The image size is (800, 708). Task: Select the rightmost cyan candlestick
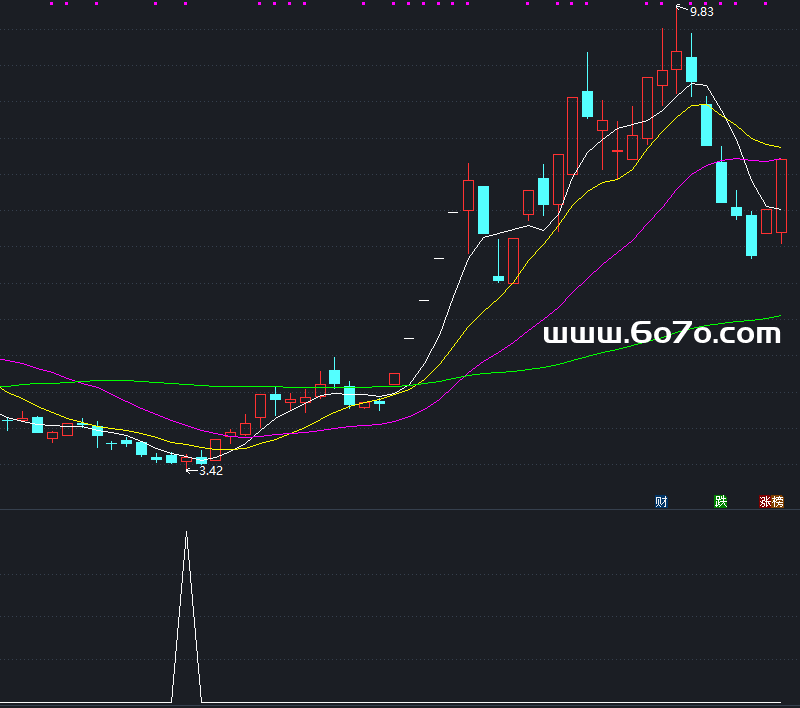point(751,235)
